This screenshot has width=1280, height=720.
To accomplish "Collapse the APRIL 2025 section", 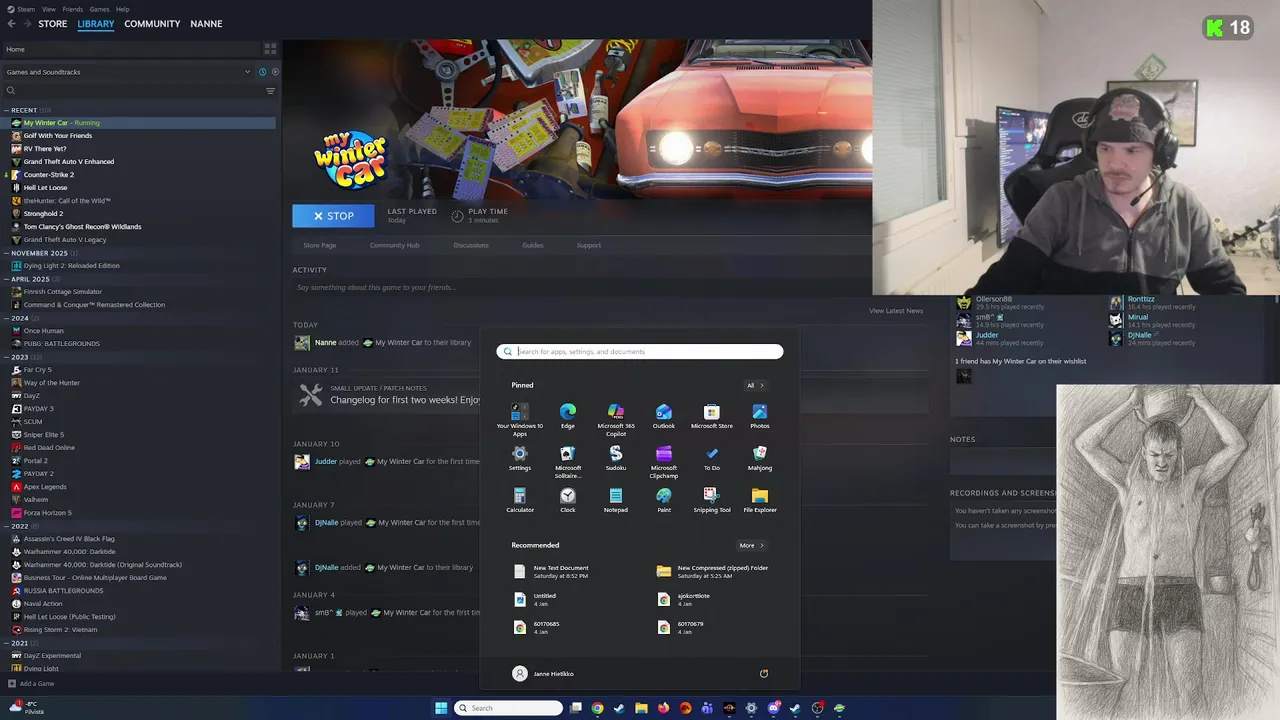I will pyautogui.click(x=6, y=279).
